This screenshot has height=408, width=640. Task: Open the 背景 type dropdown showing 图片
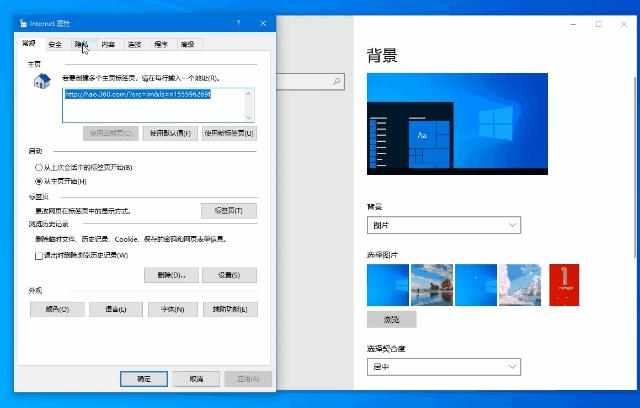444,225
